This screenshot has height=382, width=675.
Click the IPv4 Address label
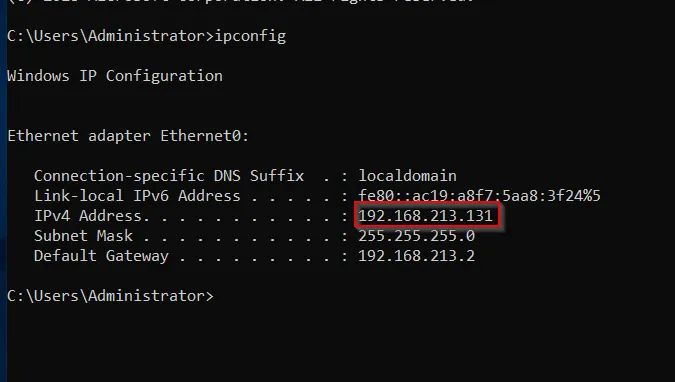pyautogui.click(x=92, y=215)
